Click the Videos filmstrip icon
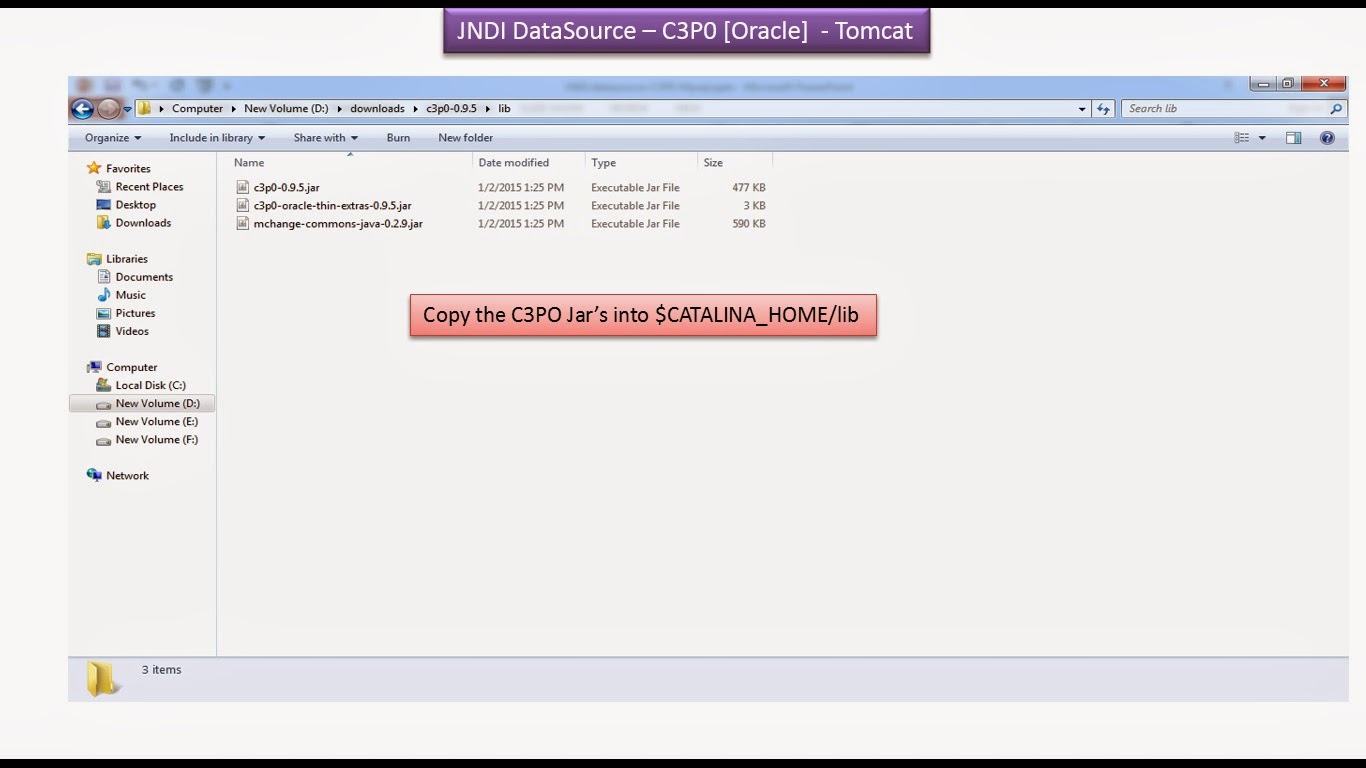 click(103, 331)
